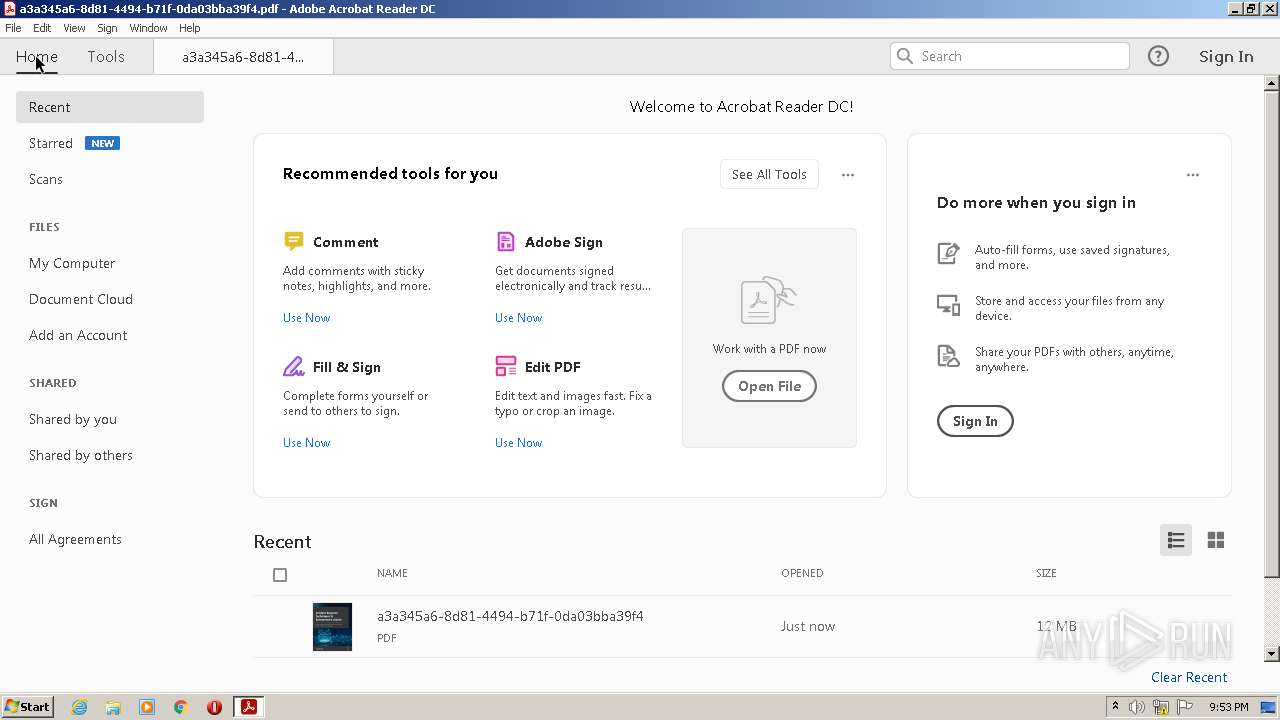This screenshot has height=720, width=1280.
Task: Open the Help menu
Action: click(x=189, y=28)
